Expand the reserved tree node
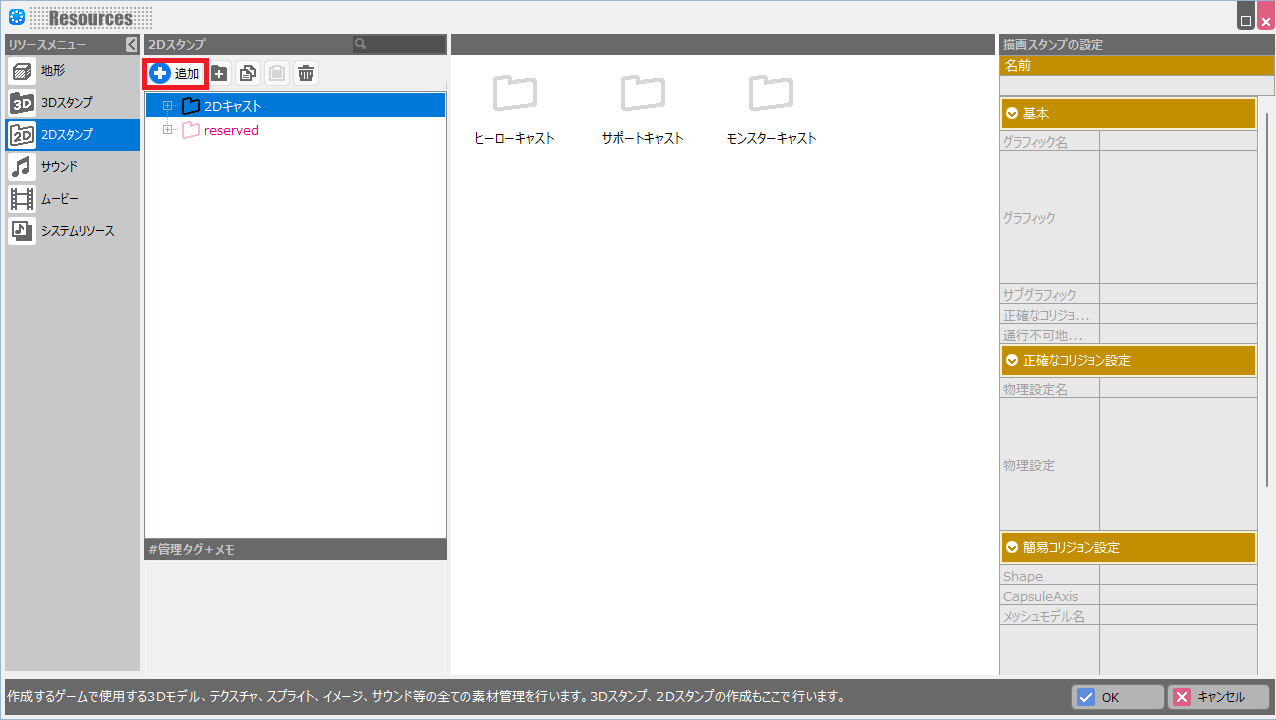This screenshot has height=720, width=1276. (x=167, y=130)
